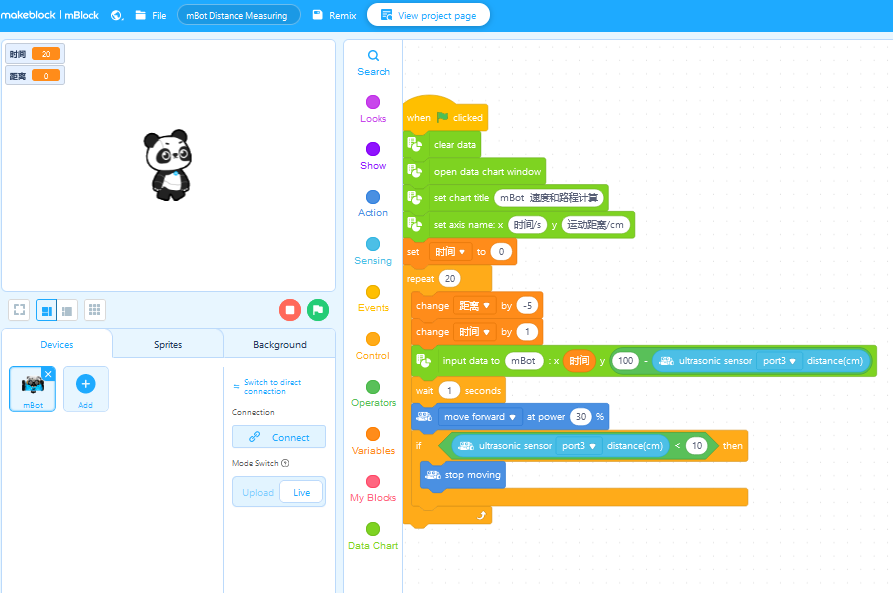
Task: Edit the less-than comparison value 10
Action: pyautogui.click(x=697, y=445)
